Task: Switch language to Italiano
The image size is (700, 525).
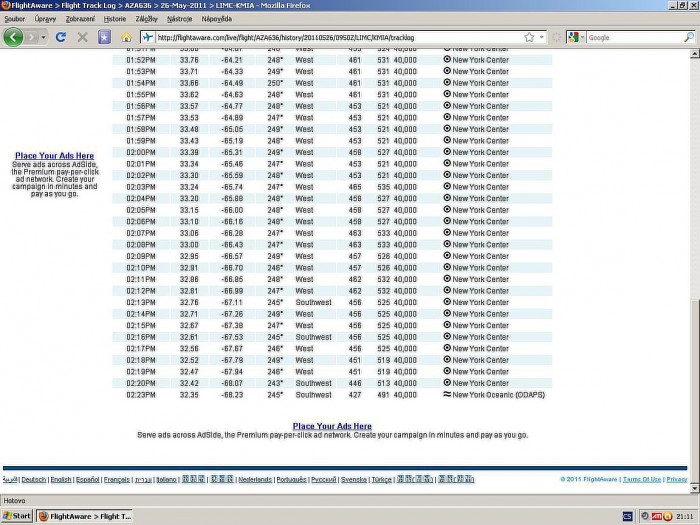Action: pyautogui.click(x=167, y=479)
